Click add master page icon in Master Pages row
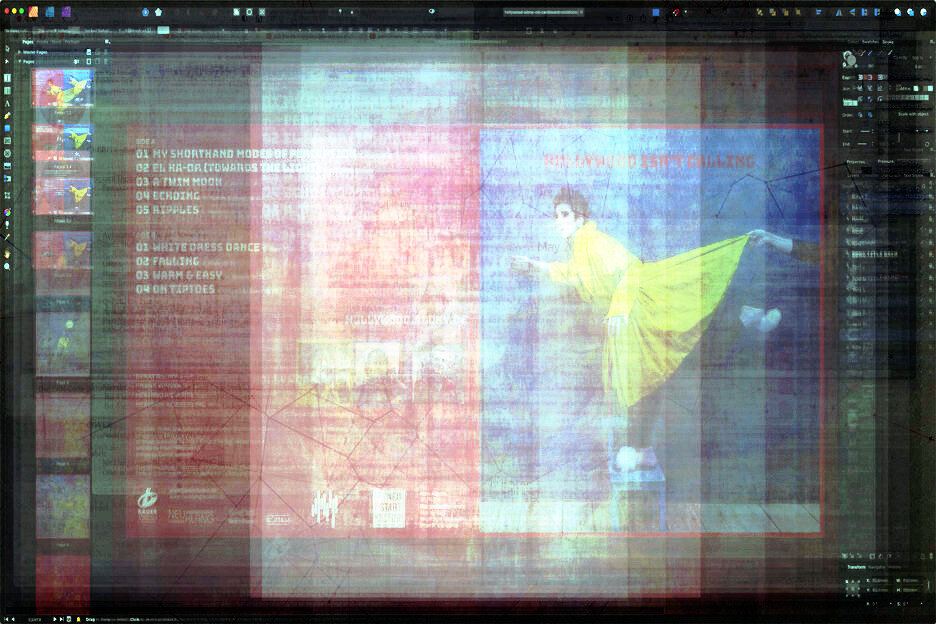 [88, 53]
